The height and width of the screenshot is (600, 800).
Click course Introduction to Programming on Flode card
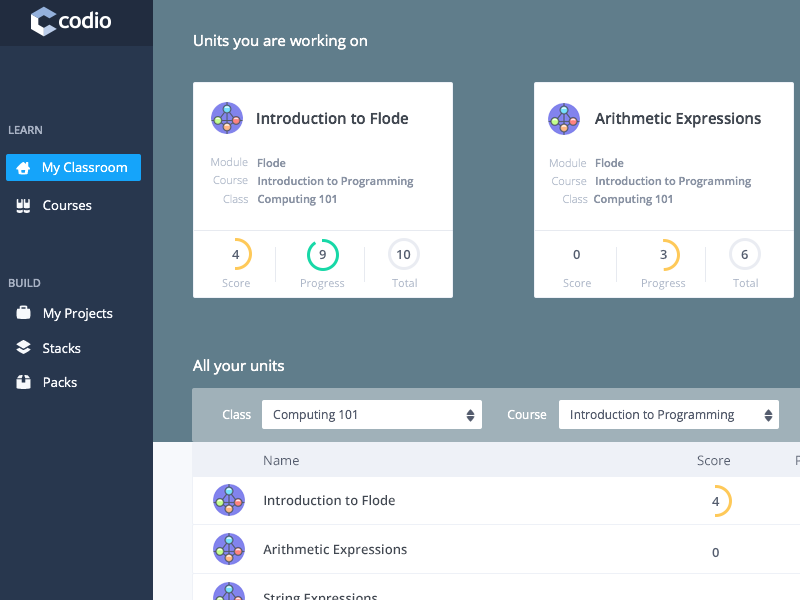coord(335,181)
